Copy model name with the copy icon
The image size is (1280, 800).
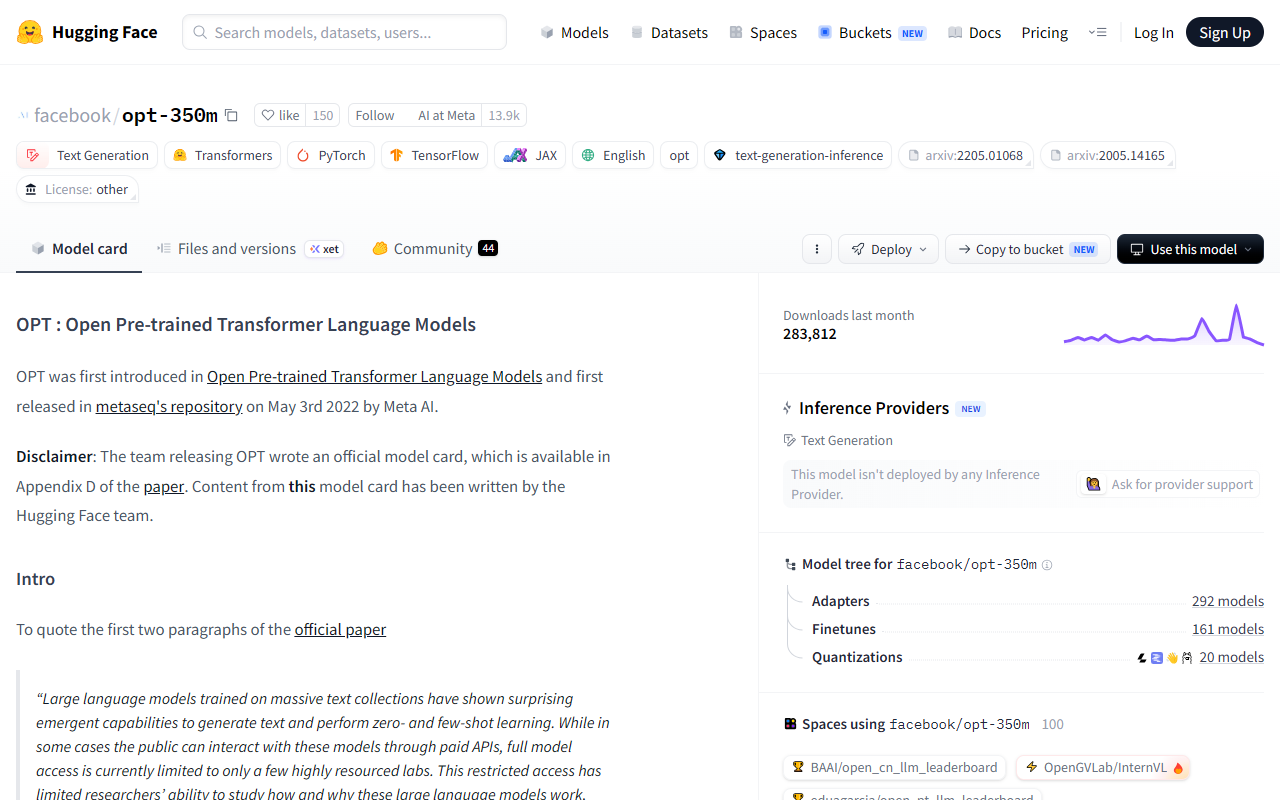tap(231, 115)
